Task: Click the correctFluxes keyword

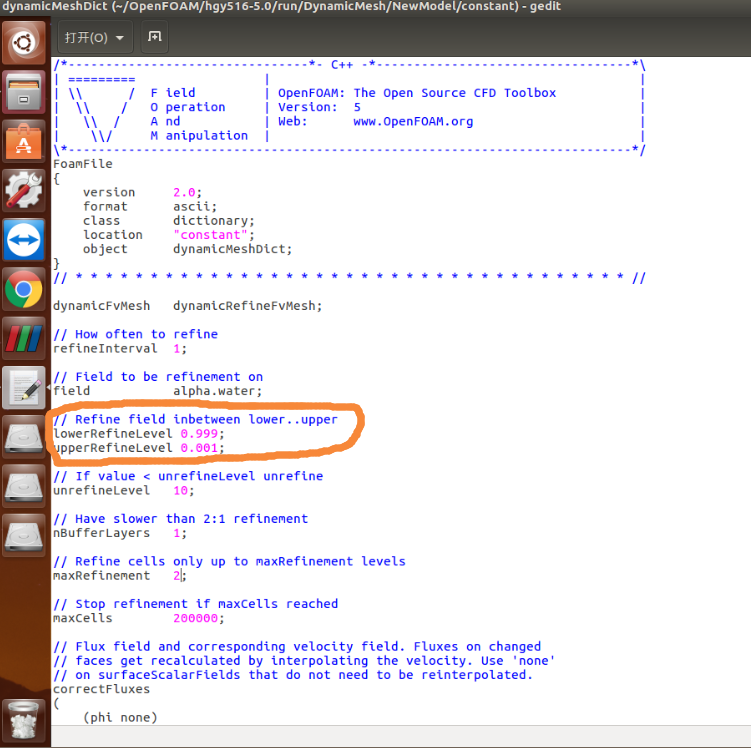Action: (x=102, y=689)
